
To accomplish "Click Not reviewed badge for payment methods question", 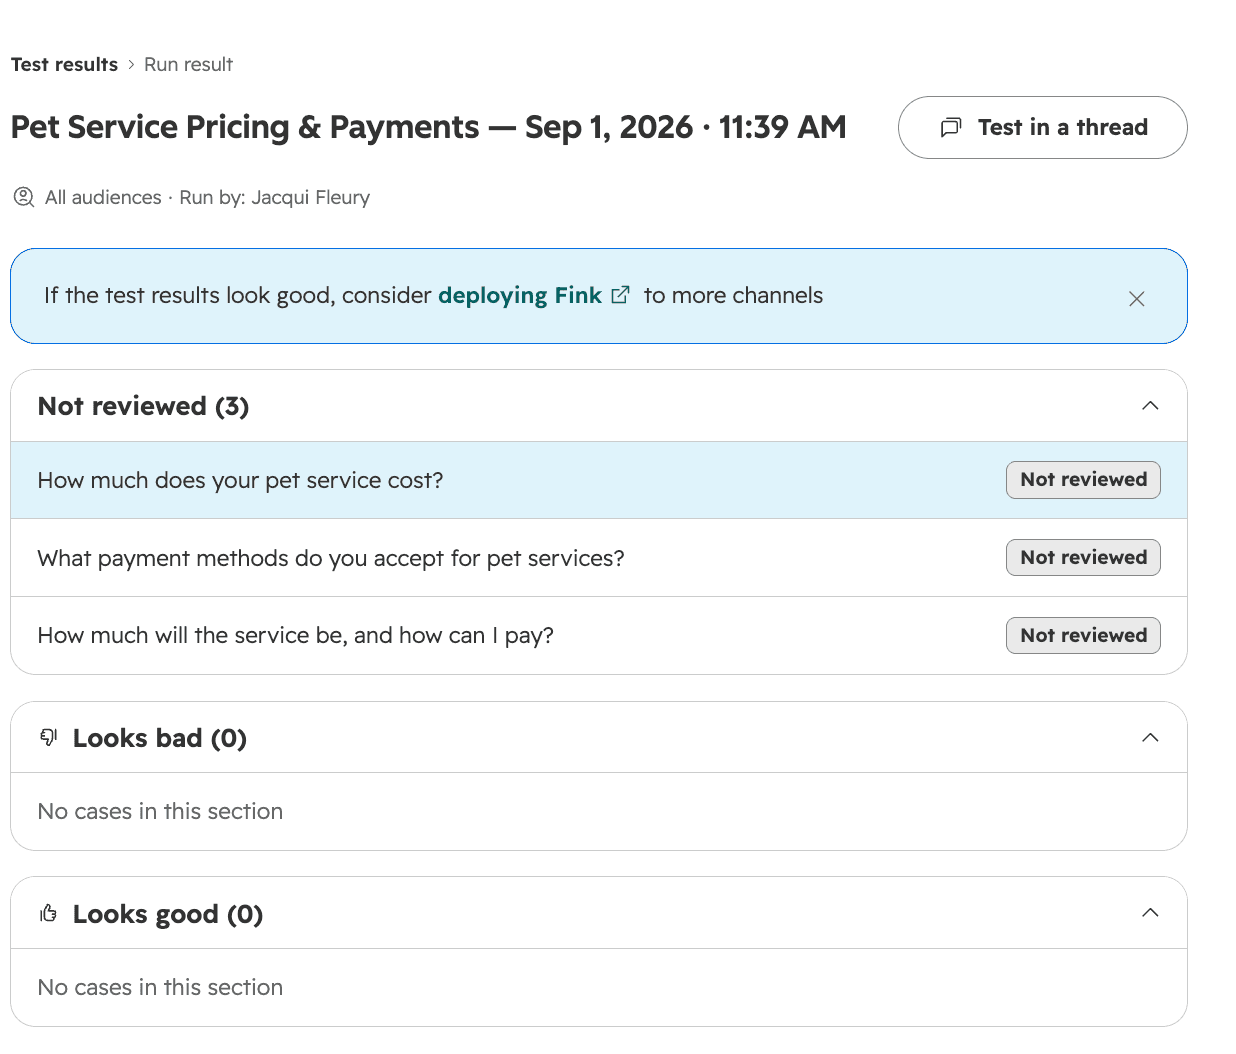I will tap(1083, 558).
